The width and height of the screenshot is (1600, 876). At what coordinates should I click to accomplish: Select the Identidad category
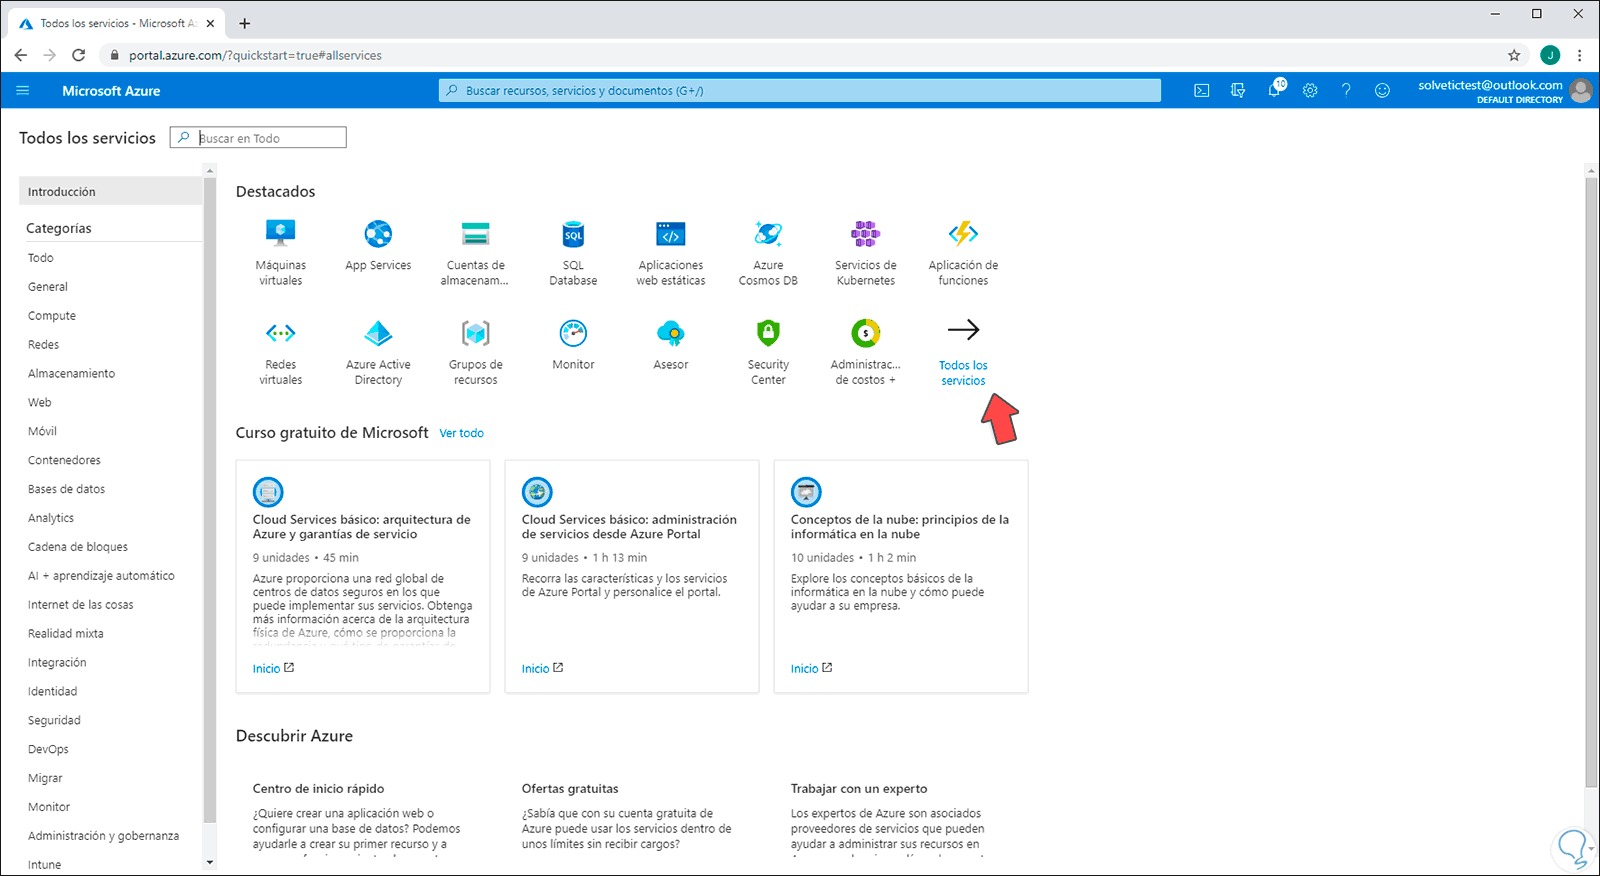(53, 692)
